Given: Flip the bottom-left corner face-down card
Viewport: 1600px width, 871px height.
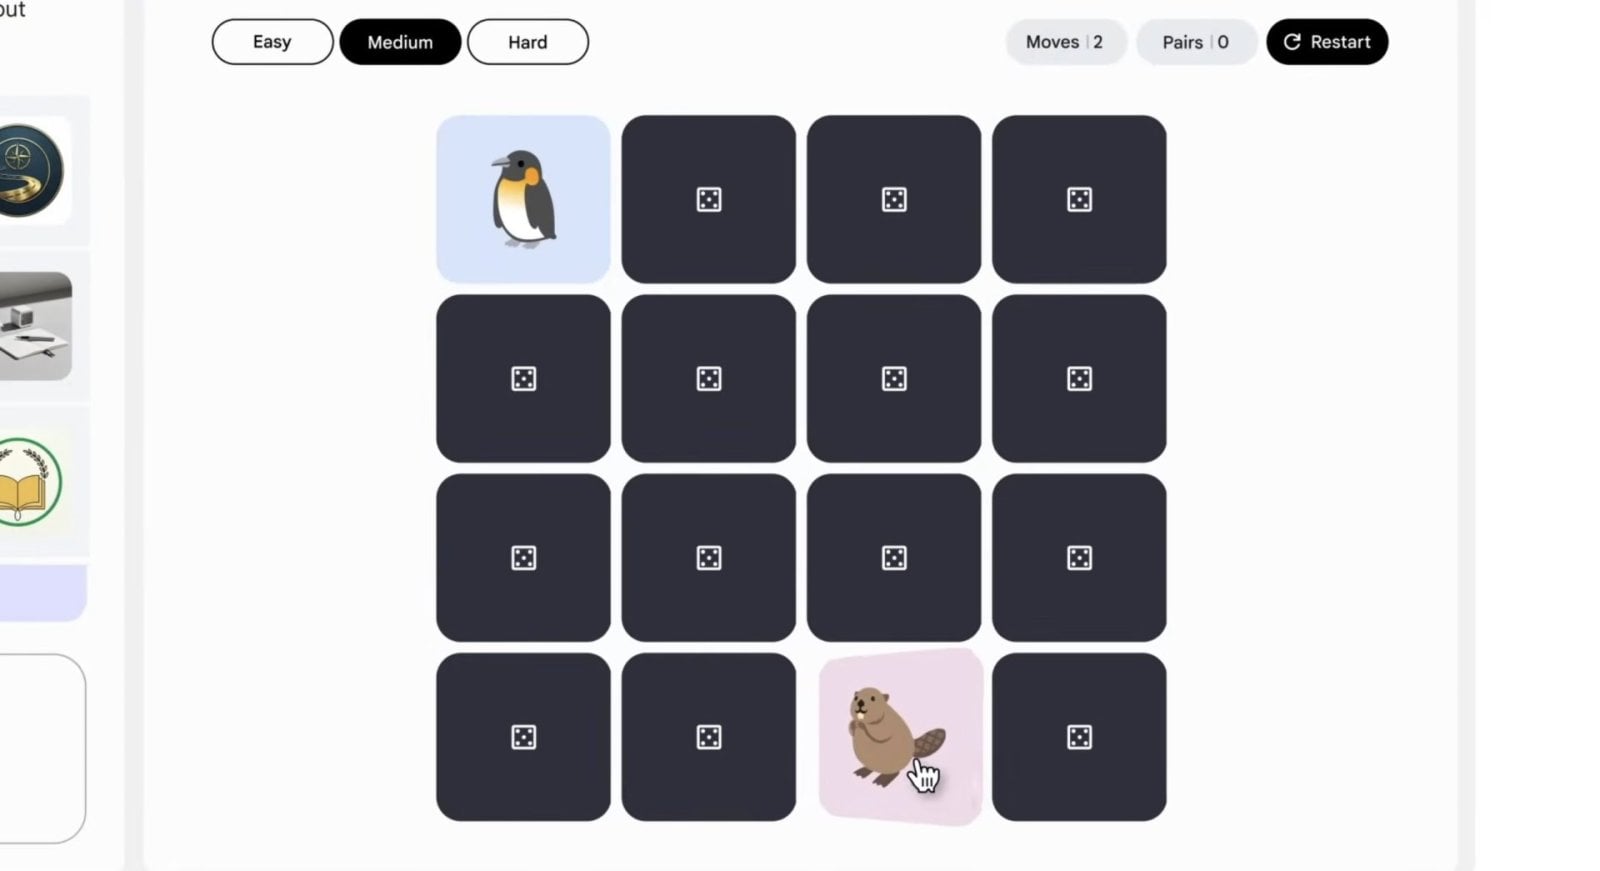Looking at the screenshot, I should (523, 737).
